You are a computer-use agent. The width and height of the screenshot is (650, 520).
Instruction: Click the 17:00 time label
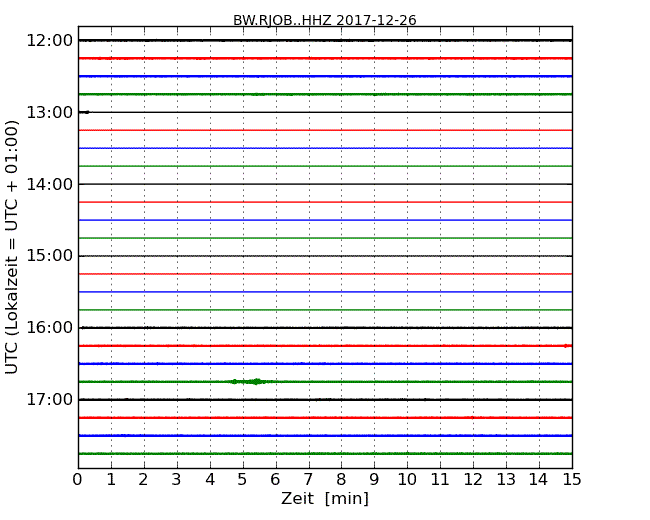pos(49,399)
